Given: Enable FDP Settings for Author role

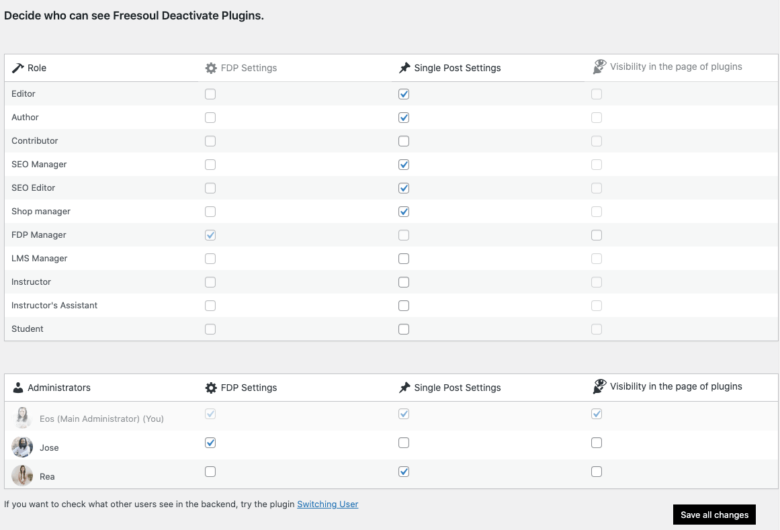Looking at the screenshot, I should click(x=210, y=117).
